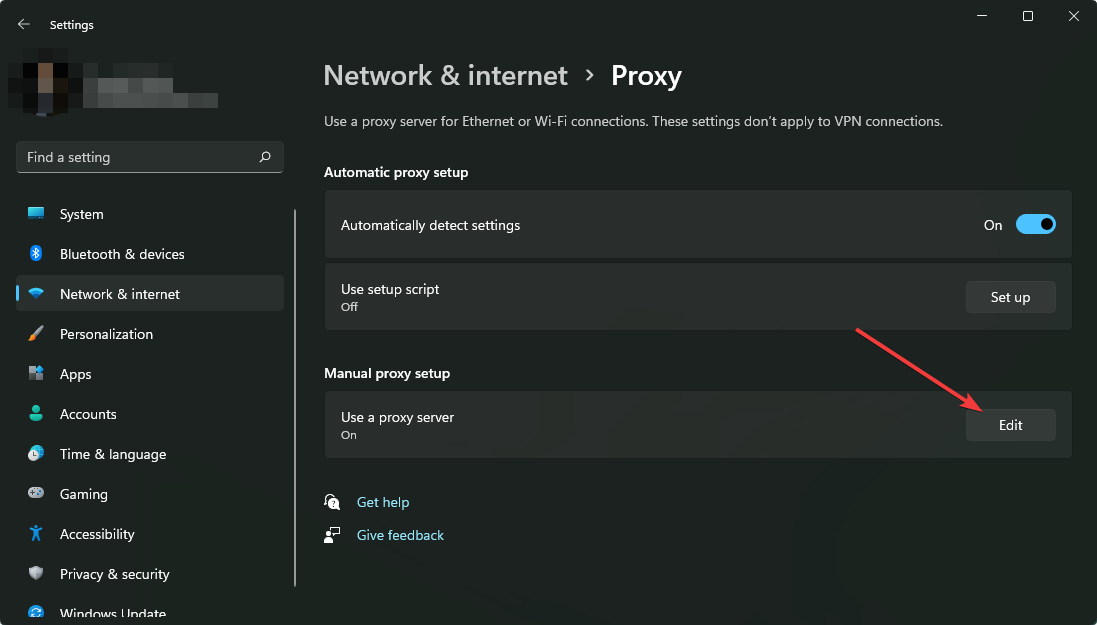Open the Get help link

(383, 501)
